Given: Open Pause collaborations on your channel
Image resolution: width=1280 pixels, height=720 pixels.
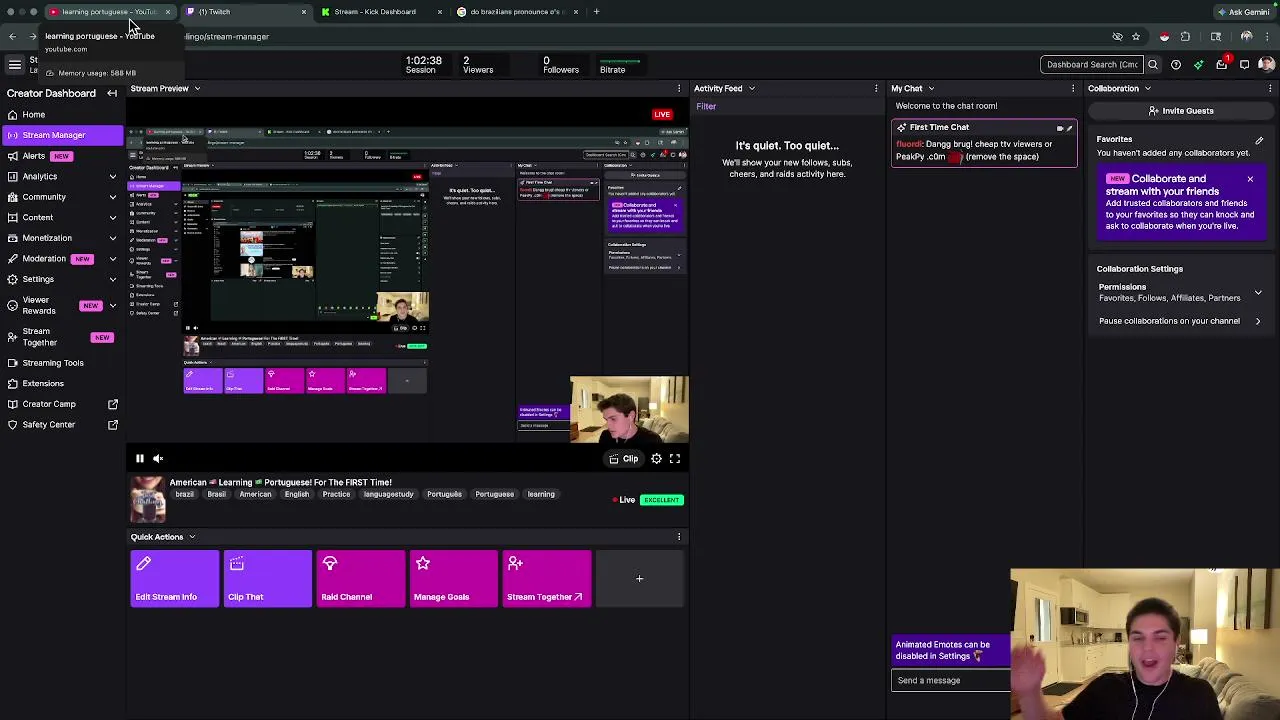Looking at the screenshot, I should [x=1179, y=321].
